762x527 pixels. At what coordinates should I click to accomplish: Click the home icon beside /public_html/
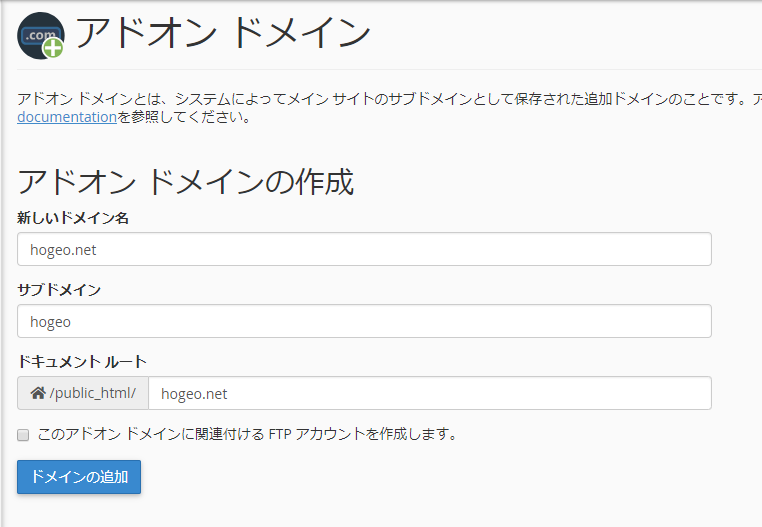click(x=38, y=393)
